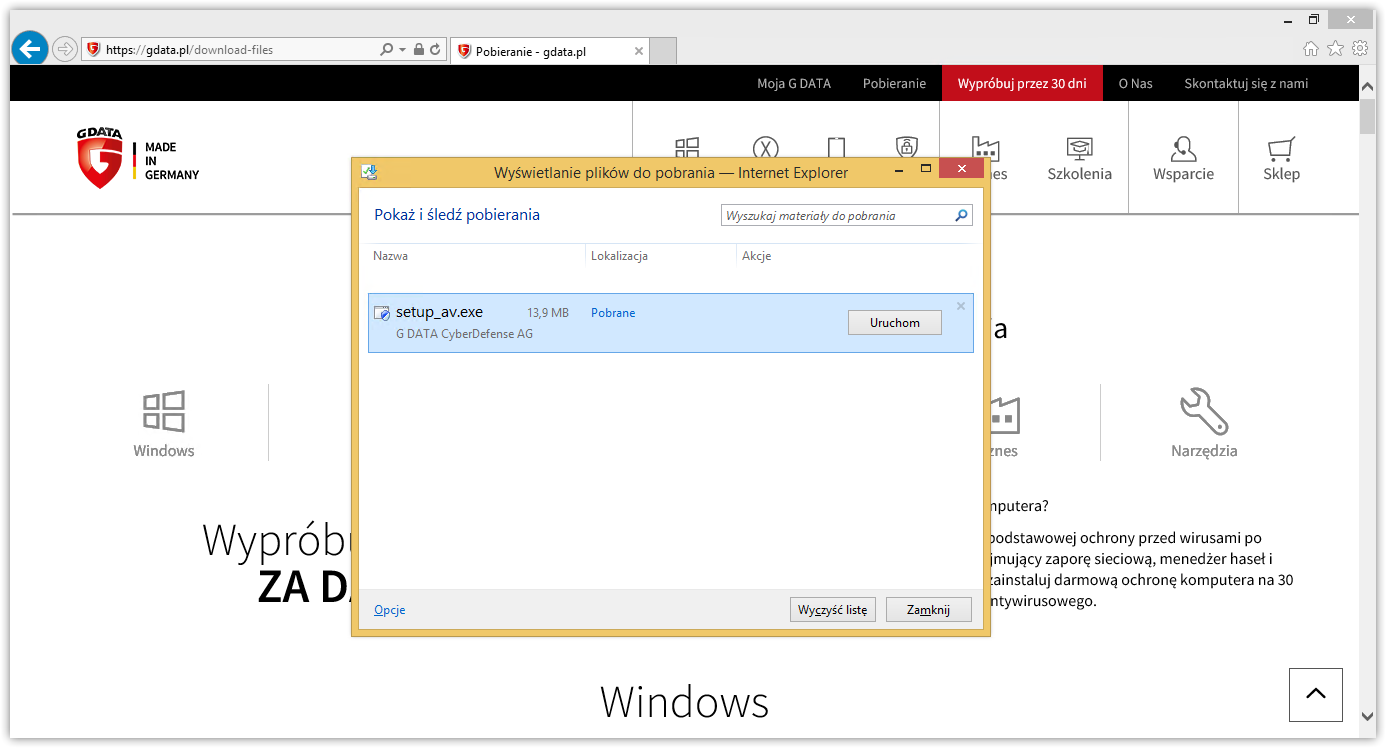Expand the address bar dropdown arrow
This screenshot has height=748, width=1386.
click(402, 49)
